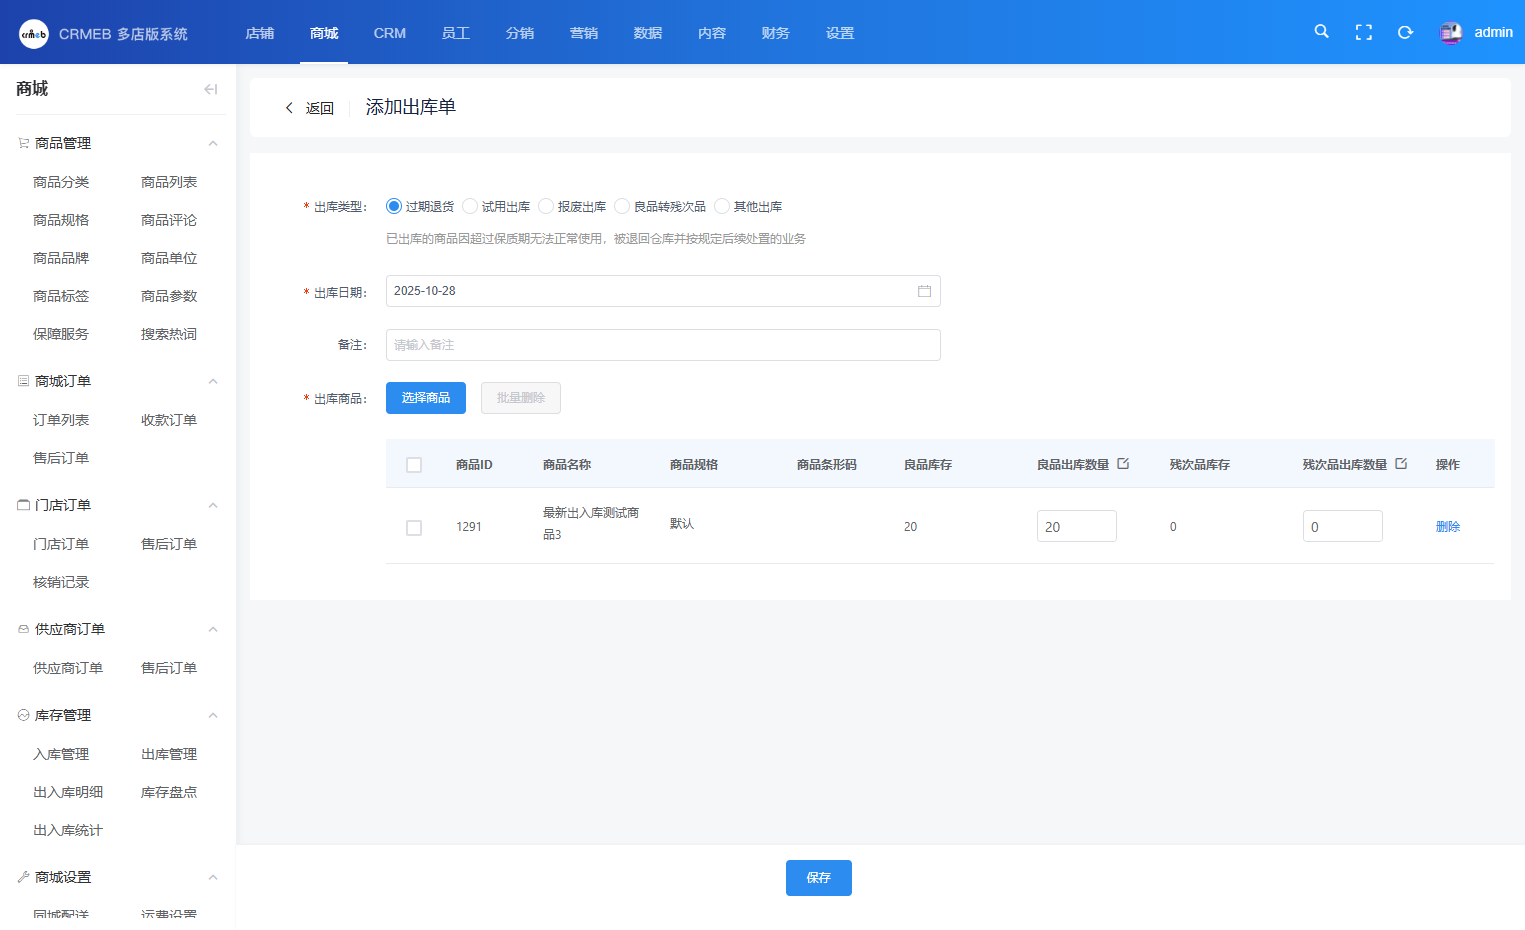Collapse the 商城订单 sidebar group

[213, 381]
